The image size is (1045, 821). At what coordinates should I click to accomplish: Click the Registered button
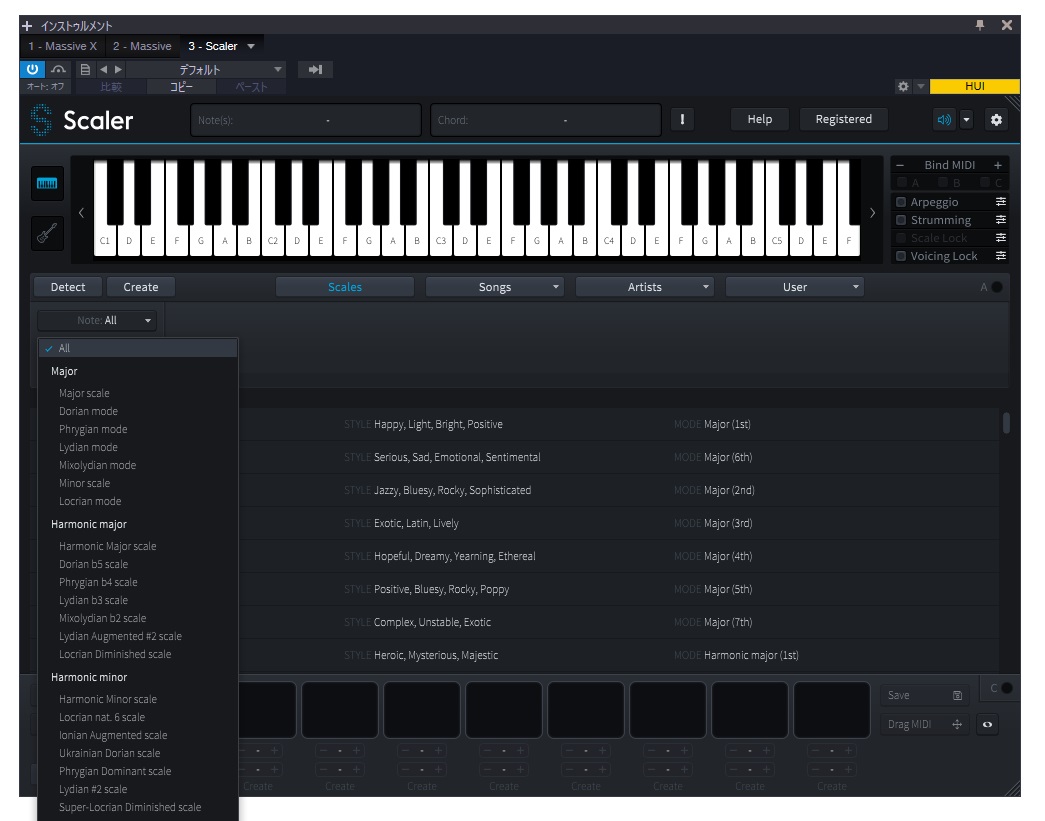point(843,119)
